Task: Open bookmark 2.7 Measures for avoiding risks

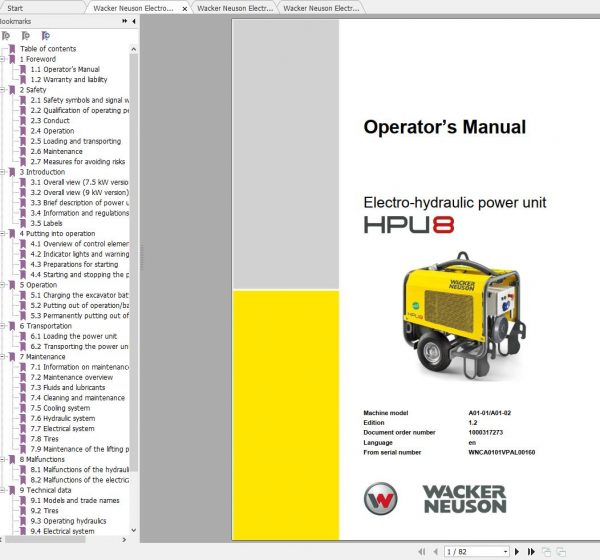Action: [78, 162]
